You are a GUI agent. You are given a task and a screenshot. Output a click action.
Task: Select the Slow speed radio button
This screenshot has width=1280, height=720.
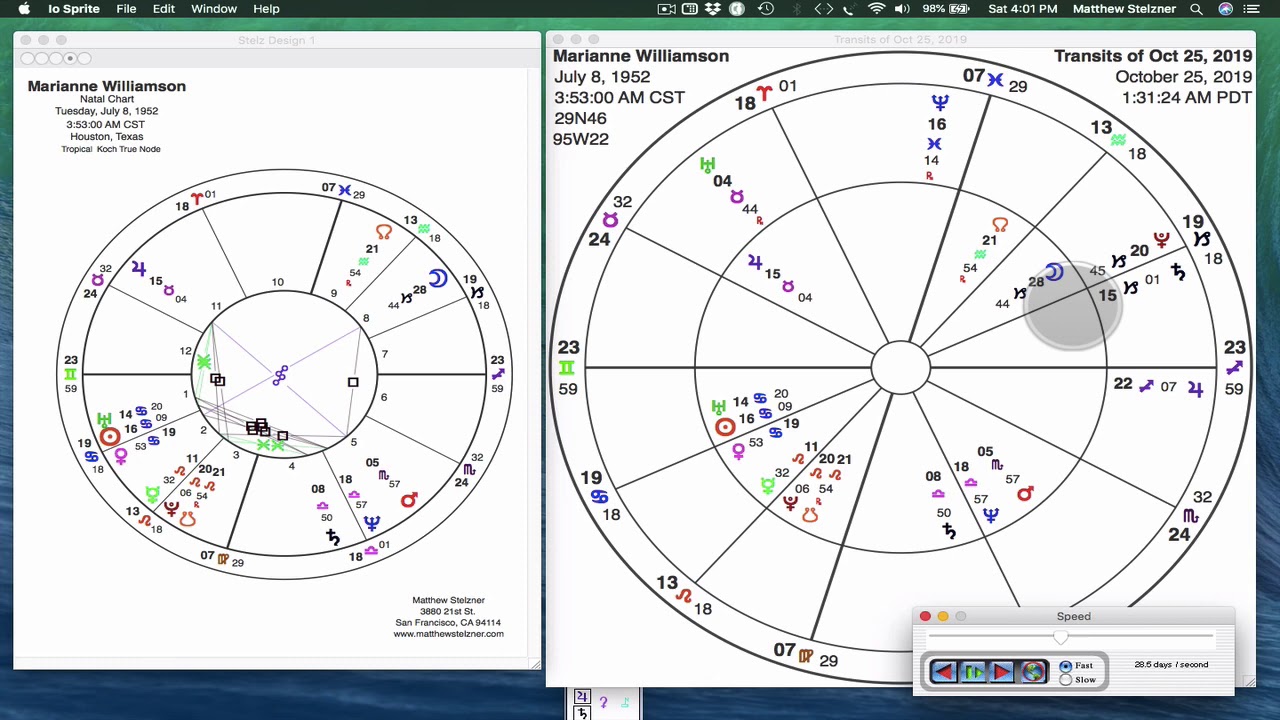pos(1066,680)
